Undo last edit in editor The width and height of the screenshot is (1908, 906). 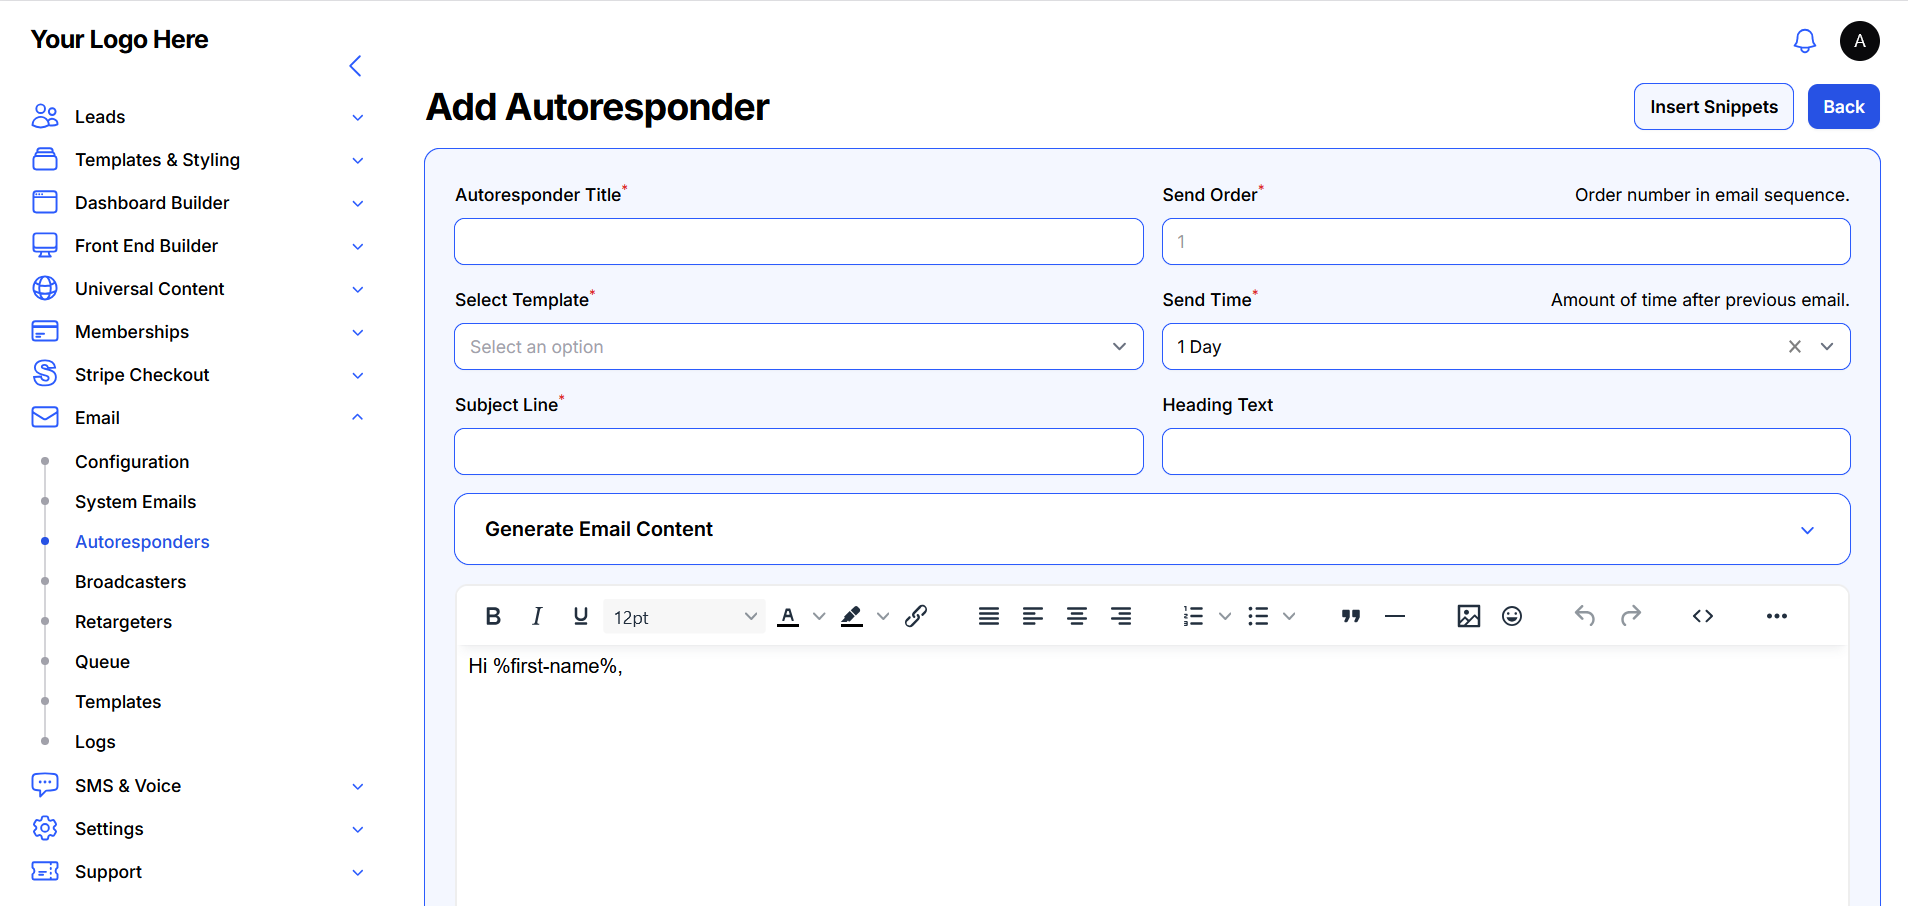point(1585,616)
